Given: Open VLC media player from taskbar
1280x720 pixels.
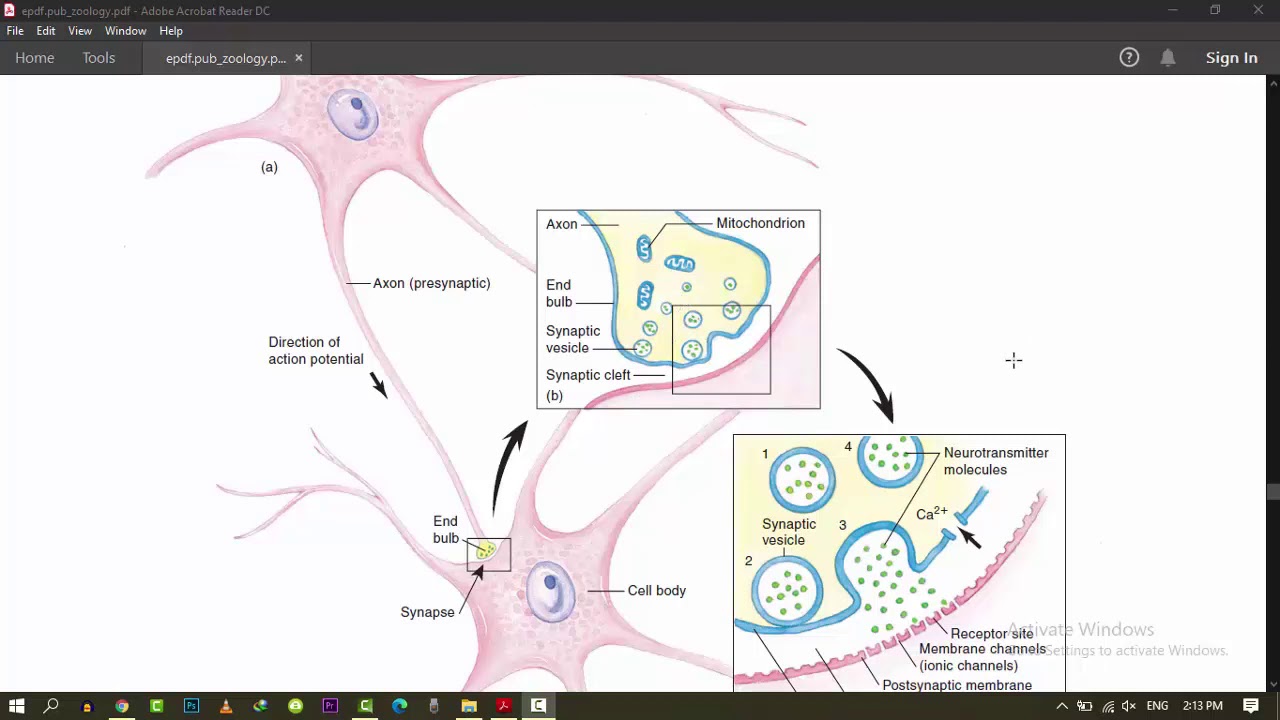Looking at the screenshot, I should tap(226, 706).
